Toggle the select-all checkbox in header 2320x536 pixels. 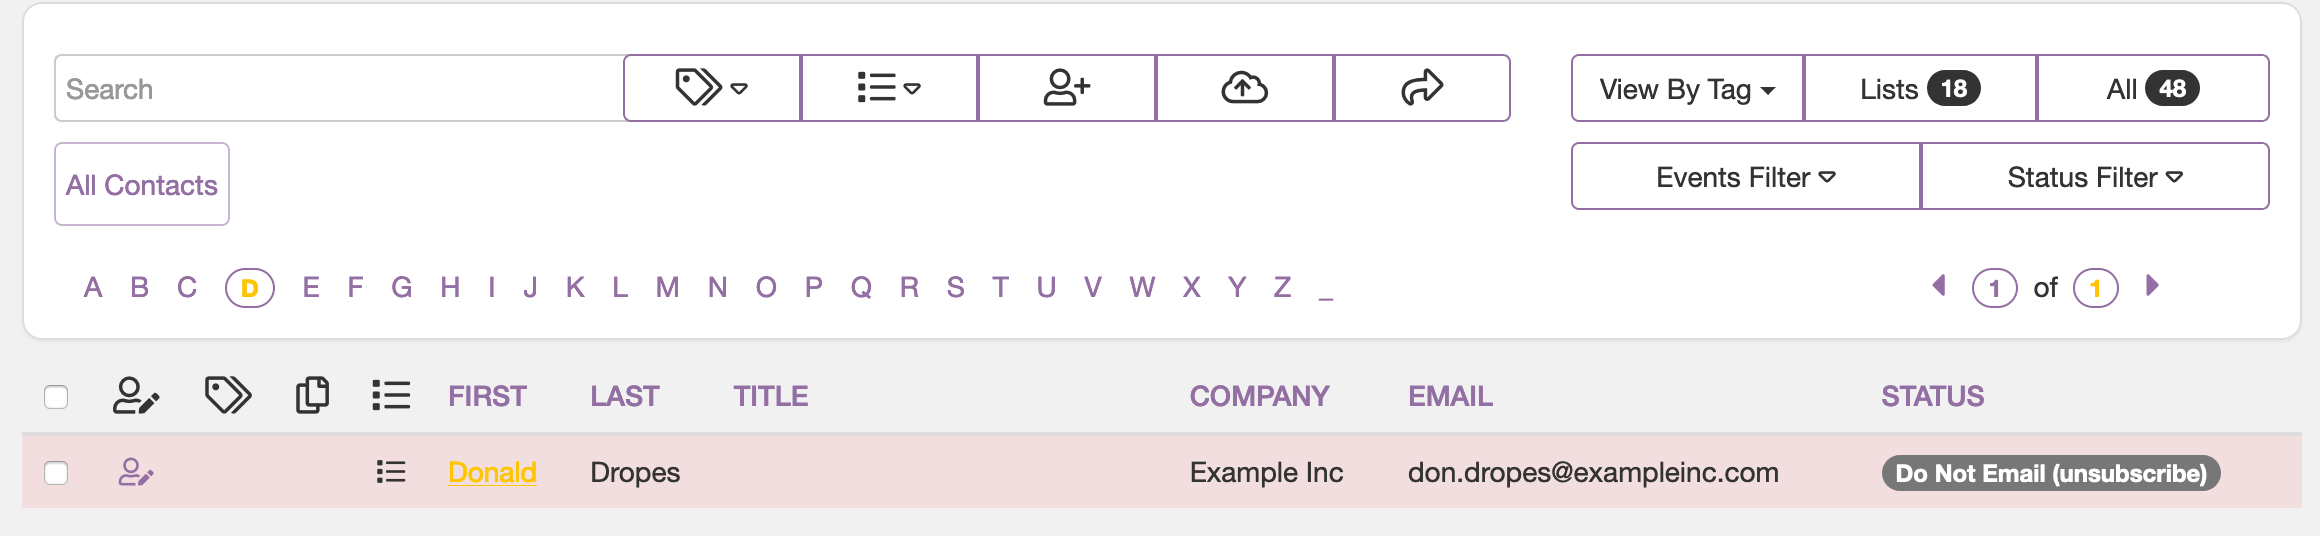click(56, 397)
